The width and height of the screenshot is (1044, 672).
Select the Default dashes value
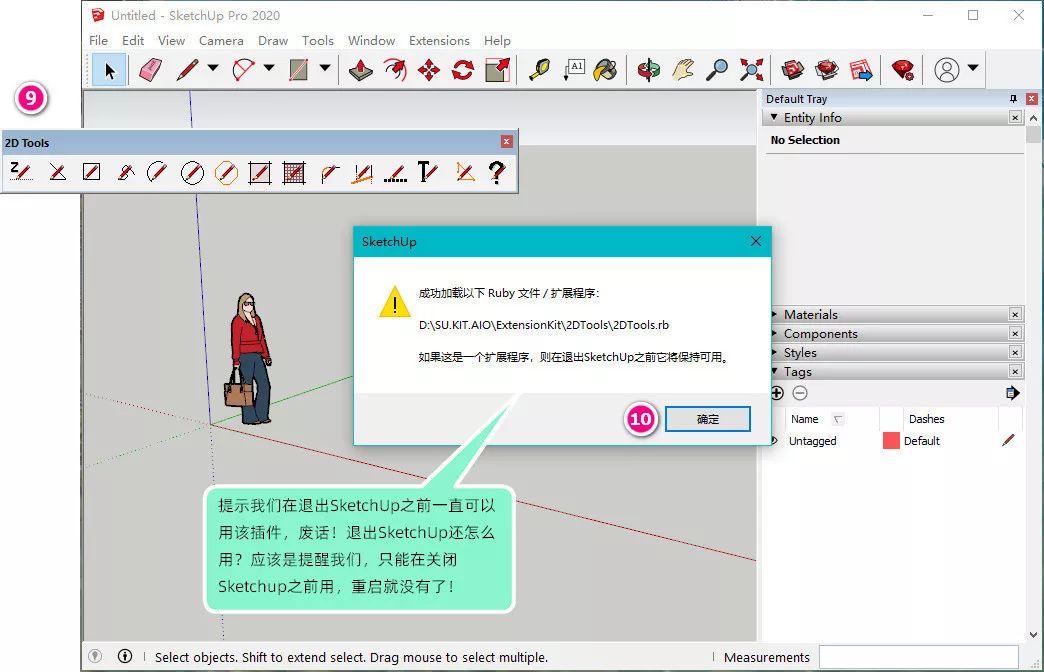921,440
